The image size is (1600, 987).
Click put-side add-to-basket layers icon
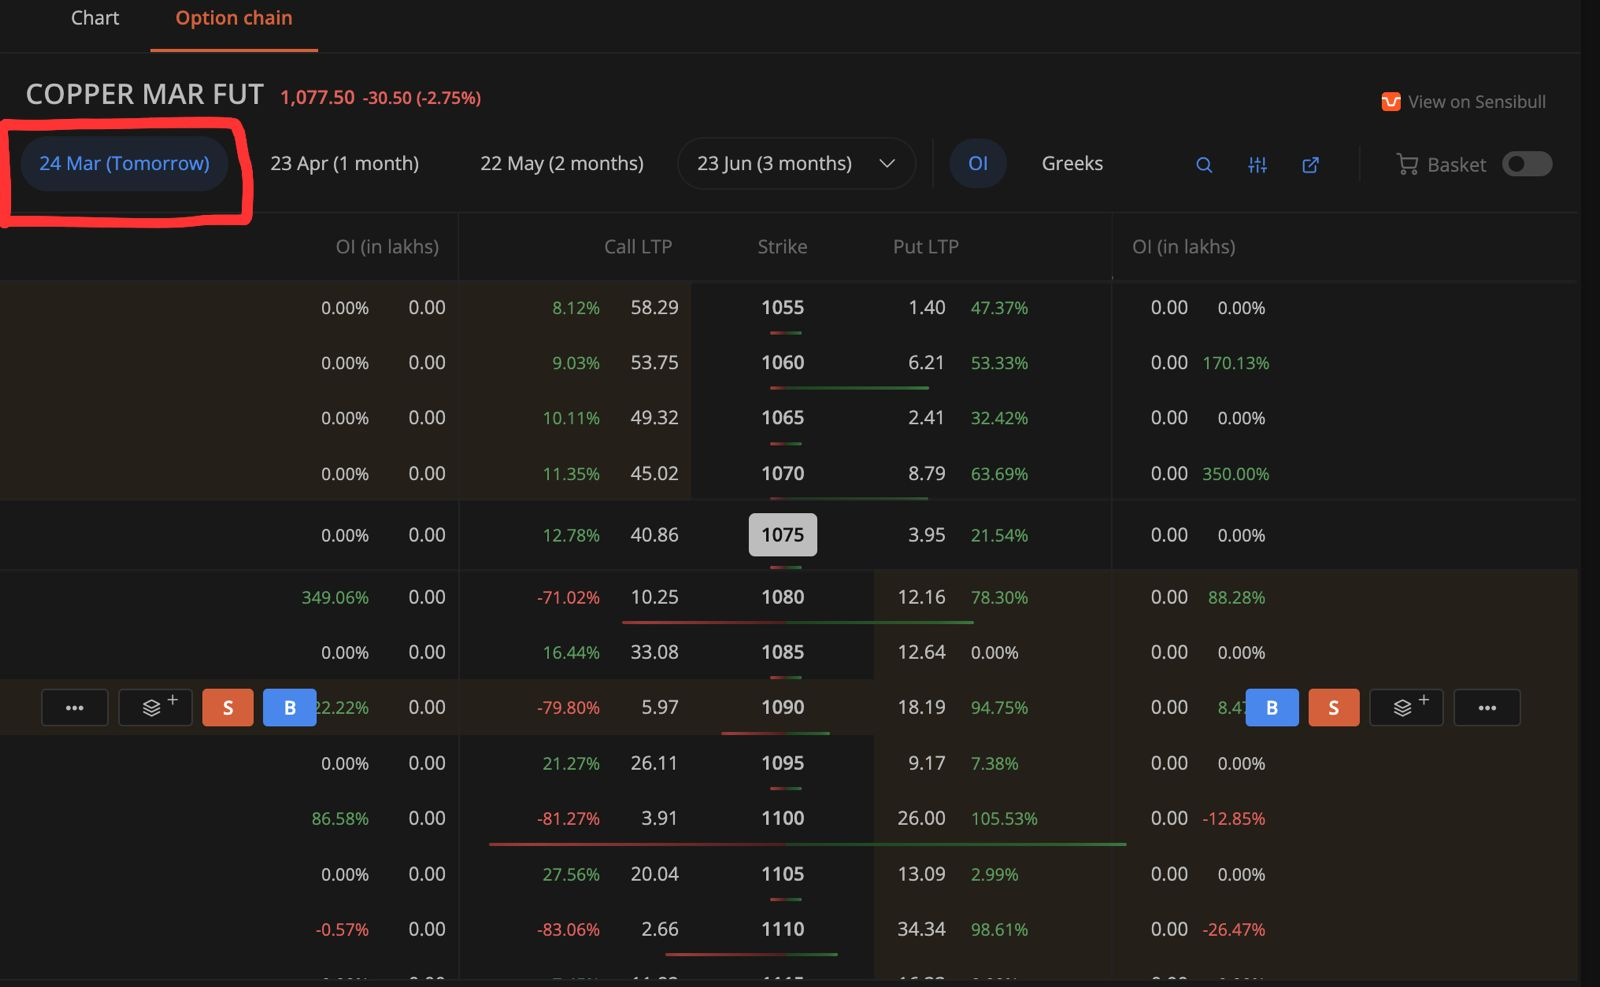point(1405,707)
